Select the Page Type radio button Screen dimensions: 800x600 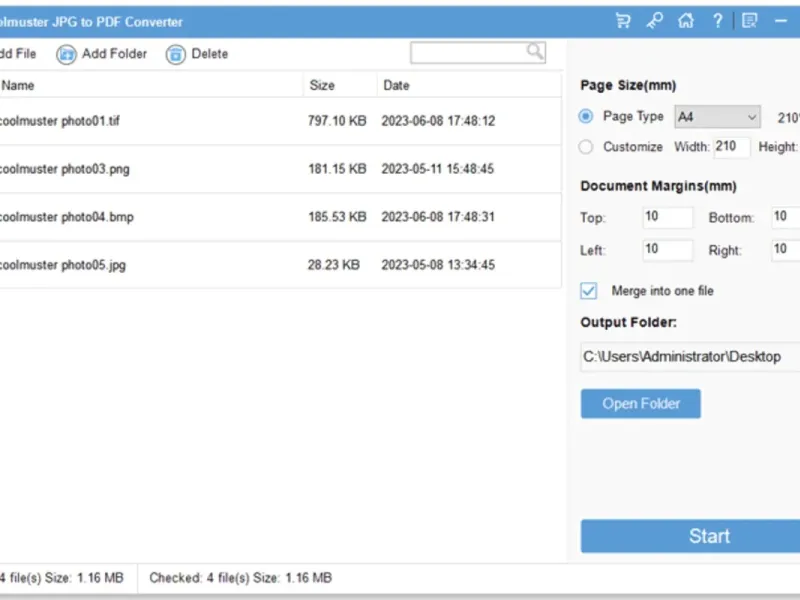pos(586,116)
